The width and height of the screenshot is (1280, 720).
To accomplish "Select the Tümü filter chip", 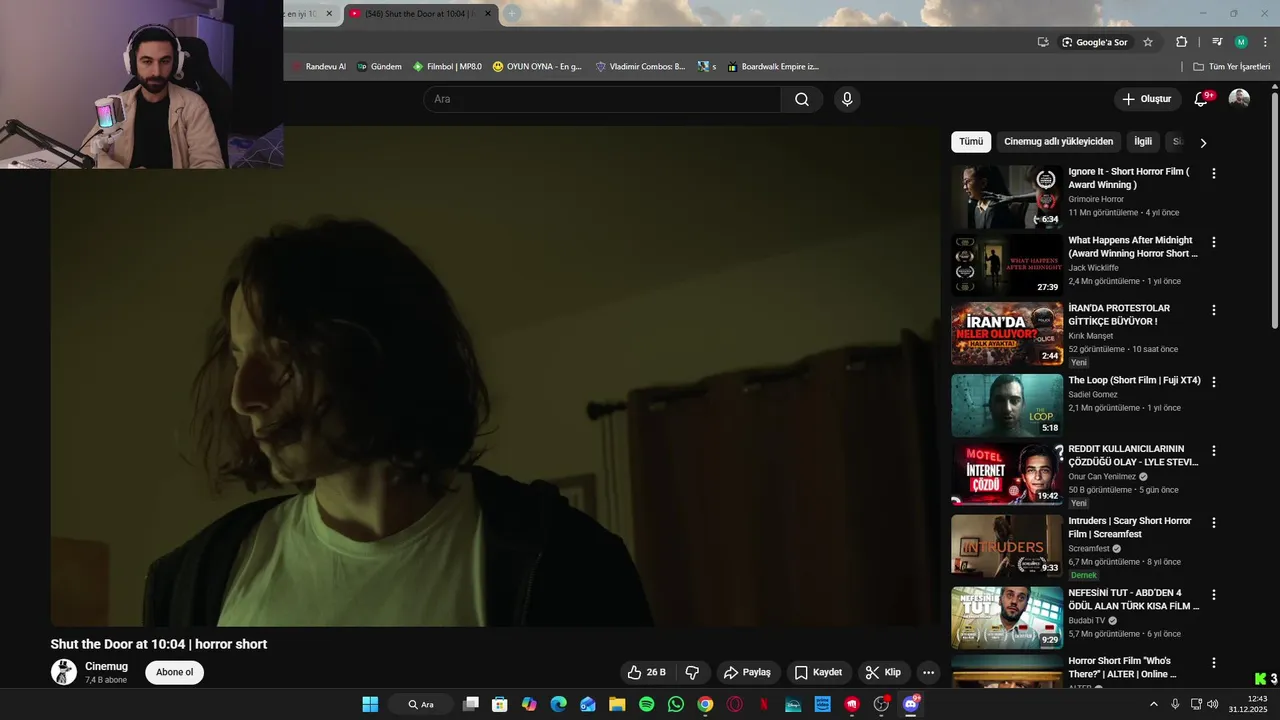I will 971,142.
